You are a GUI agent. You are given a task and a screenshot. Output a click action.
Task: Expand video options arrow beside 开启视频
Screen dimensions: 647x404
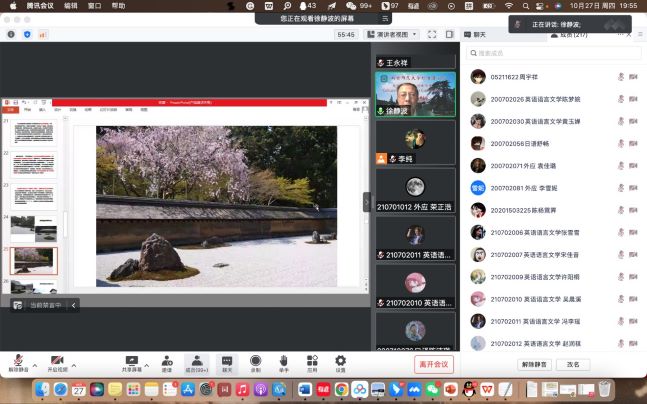pyautogui.click(x=75, y=364)
